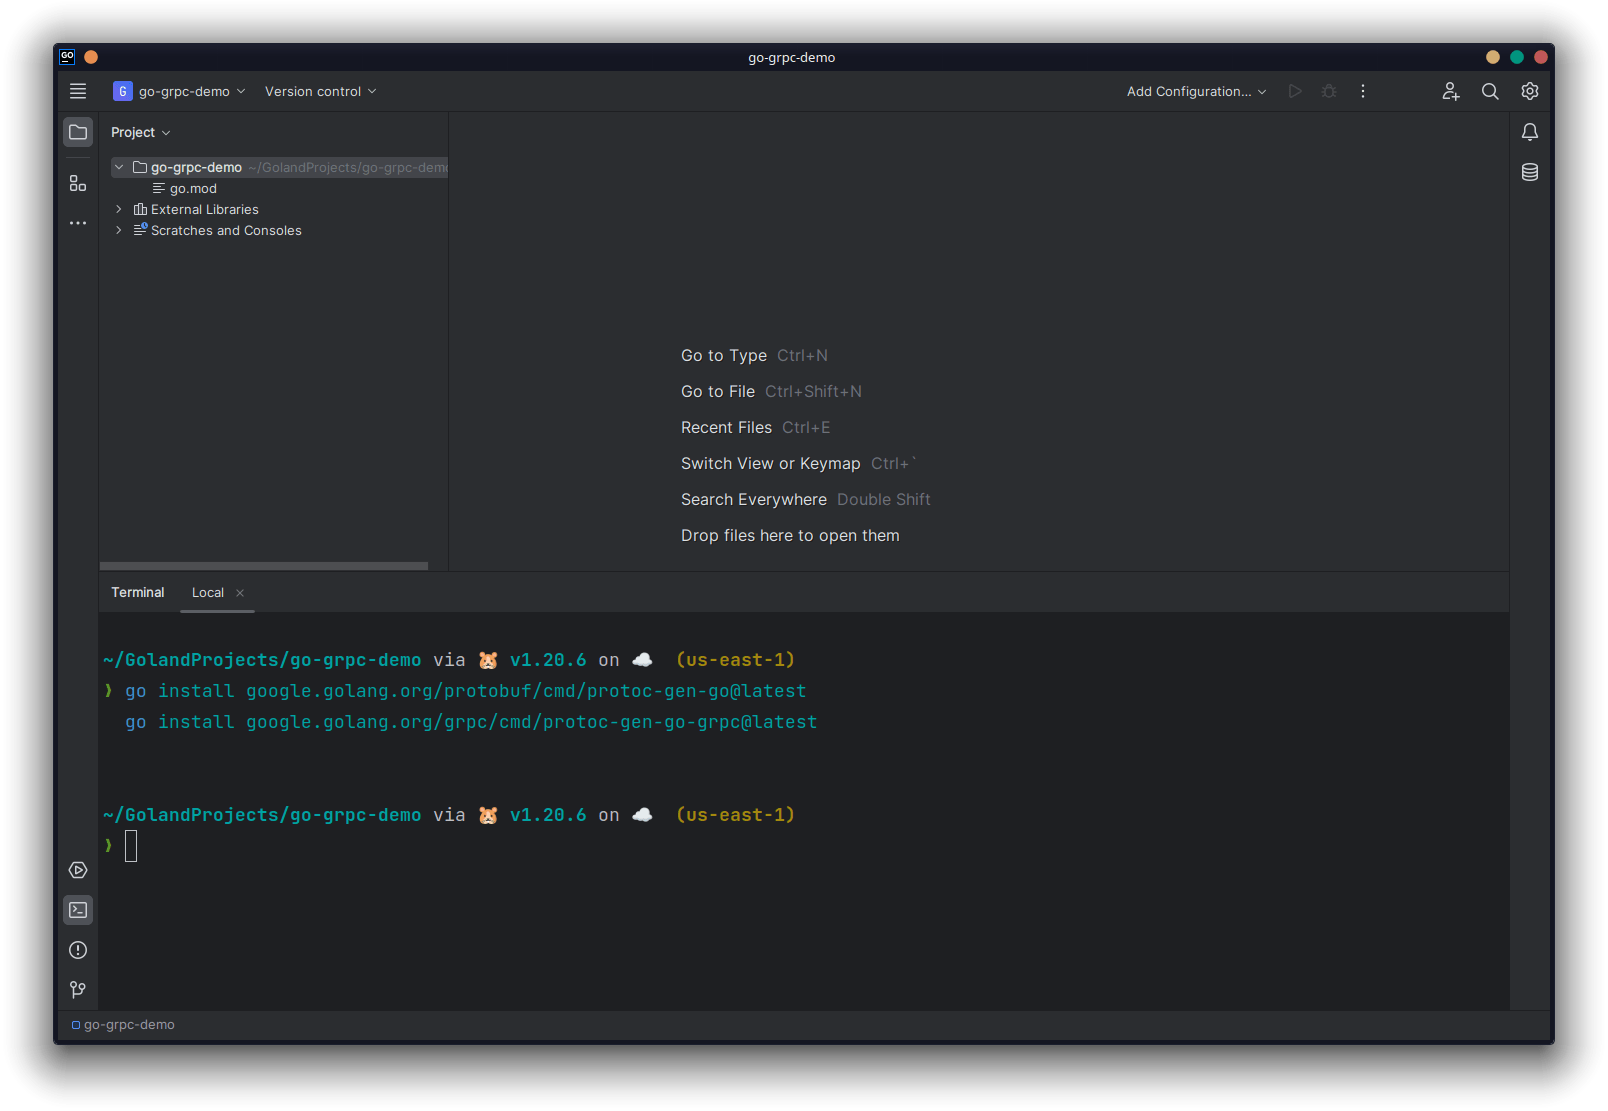Select the go.mod file

tap(193, 188)
